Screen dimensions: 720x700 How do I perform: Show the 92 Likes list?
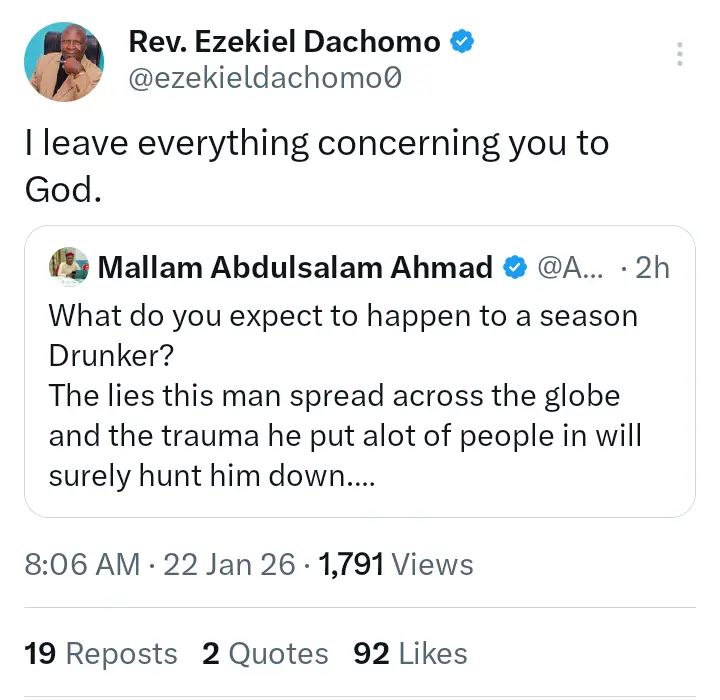pos(410,654)
